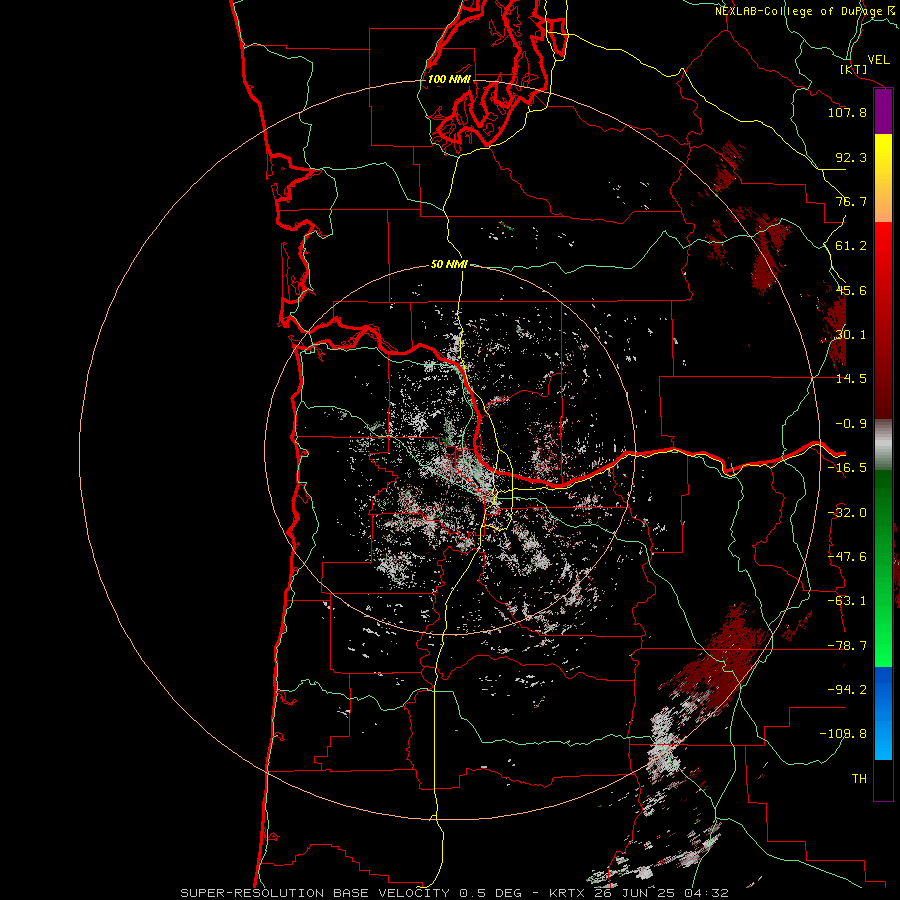Click the -63.1 scale value
Screen dimensions: 900x900
847,601
